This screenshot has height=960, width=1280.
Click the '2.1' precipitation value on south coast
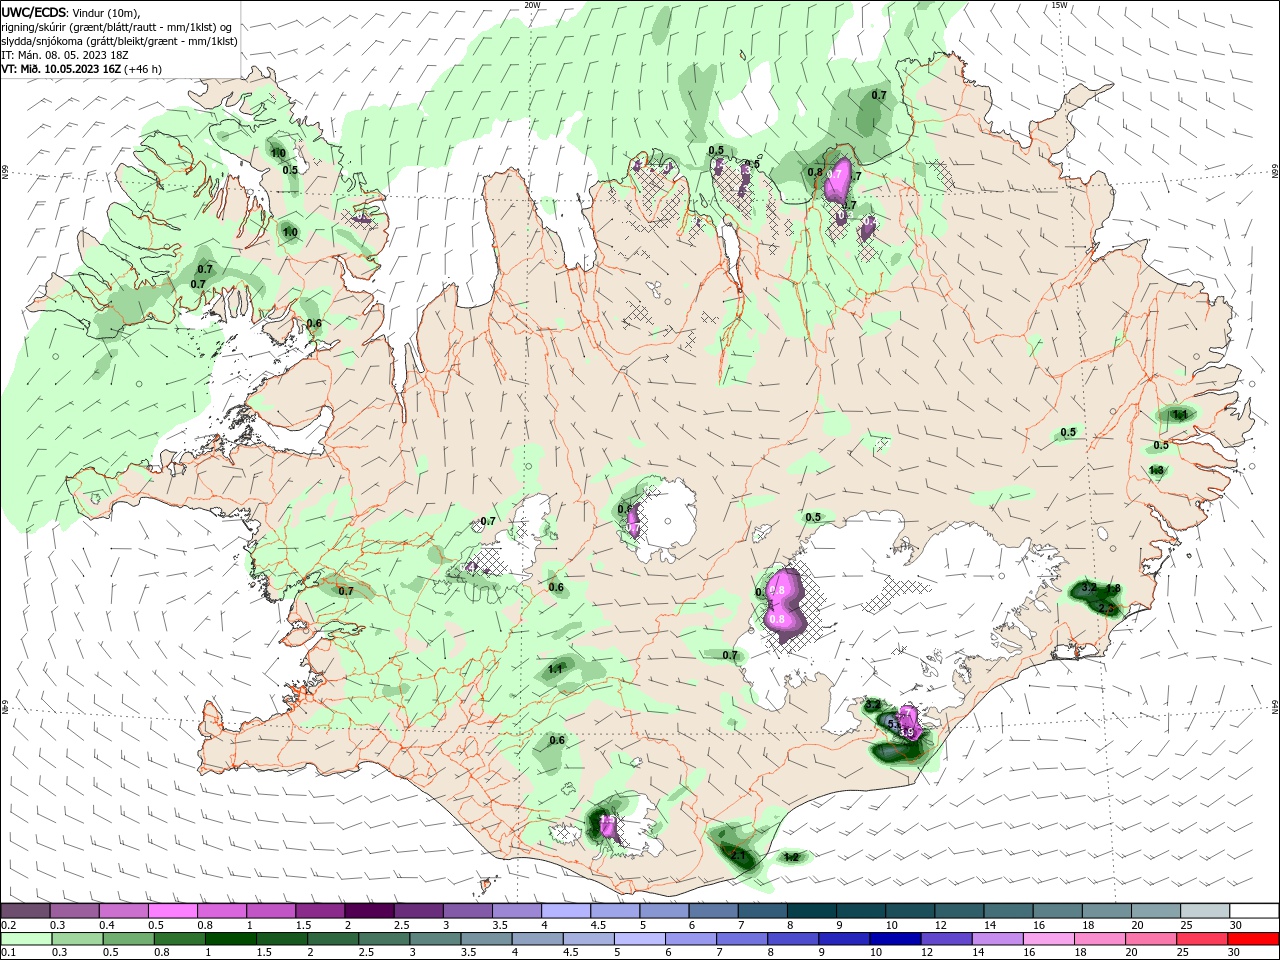point(739,857)
